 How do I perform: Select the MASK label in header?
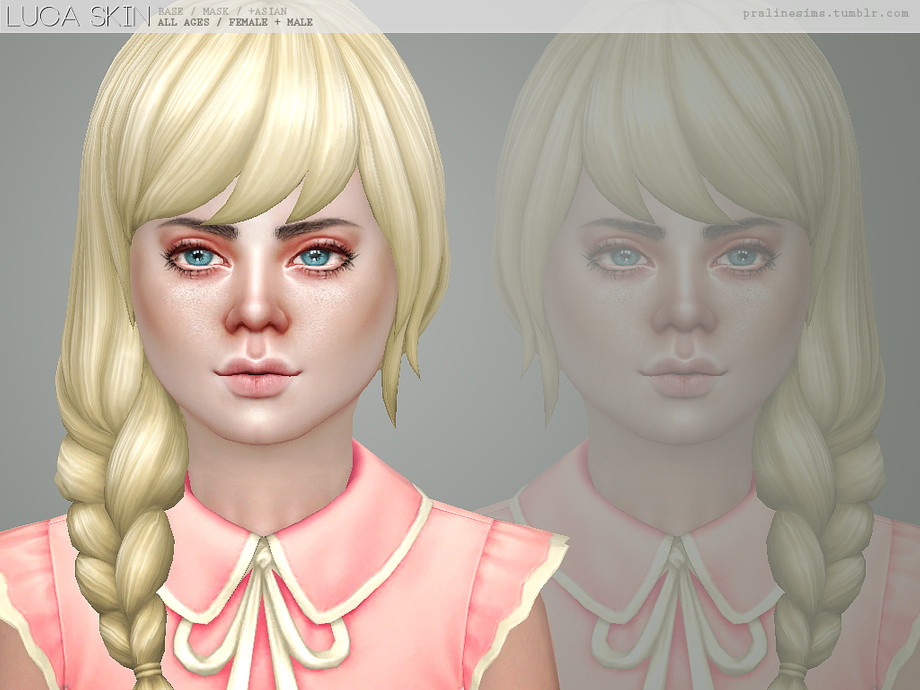[216, 11]
